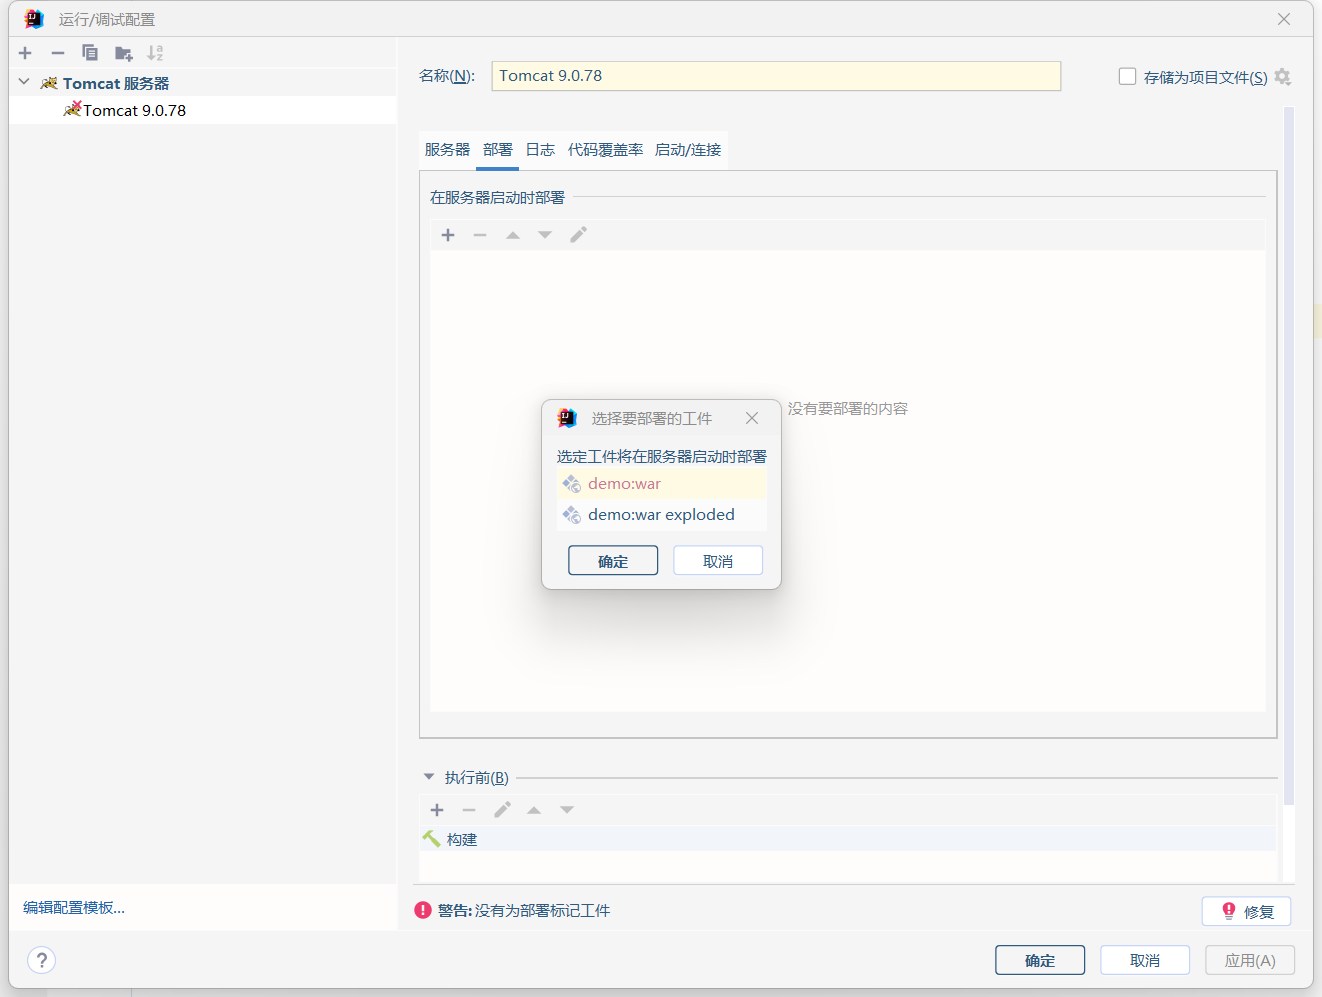Image resolution: width=1322 pixels, height=997 pixels.
Task: Close the 运行/调试配置 dialog window
Action: (x=1284, y=19)
